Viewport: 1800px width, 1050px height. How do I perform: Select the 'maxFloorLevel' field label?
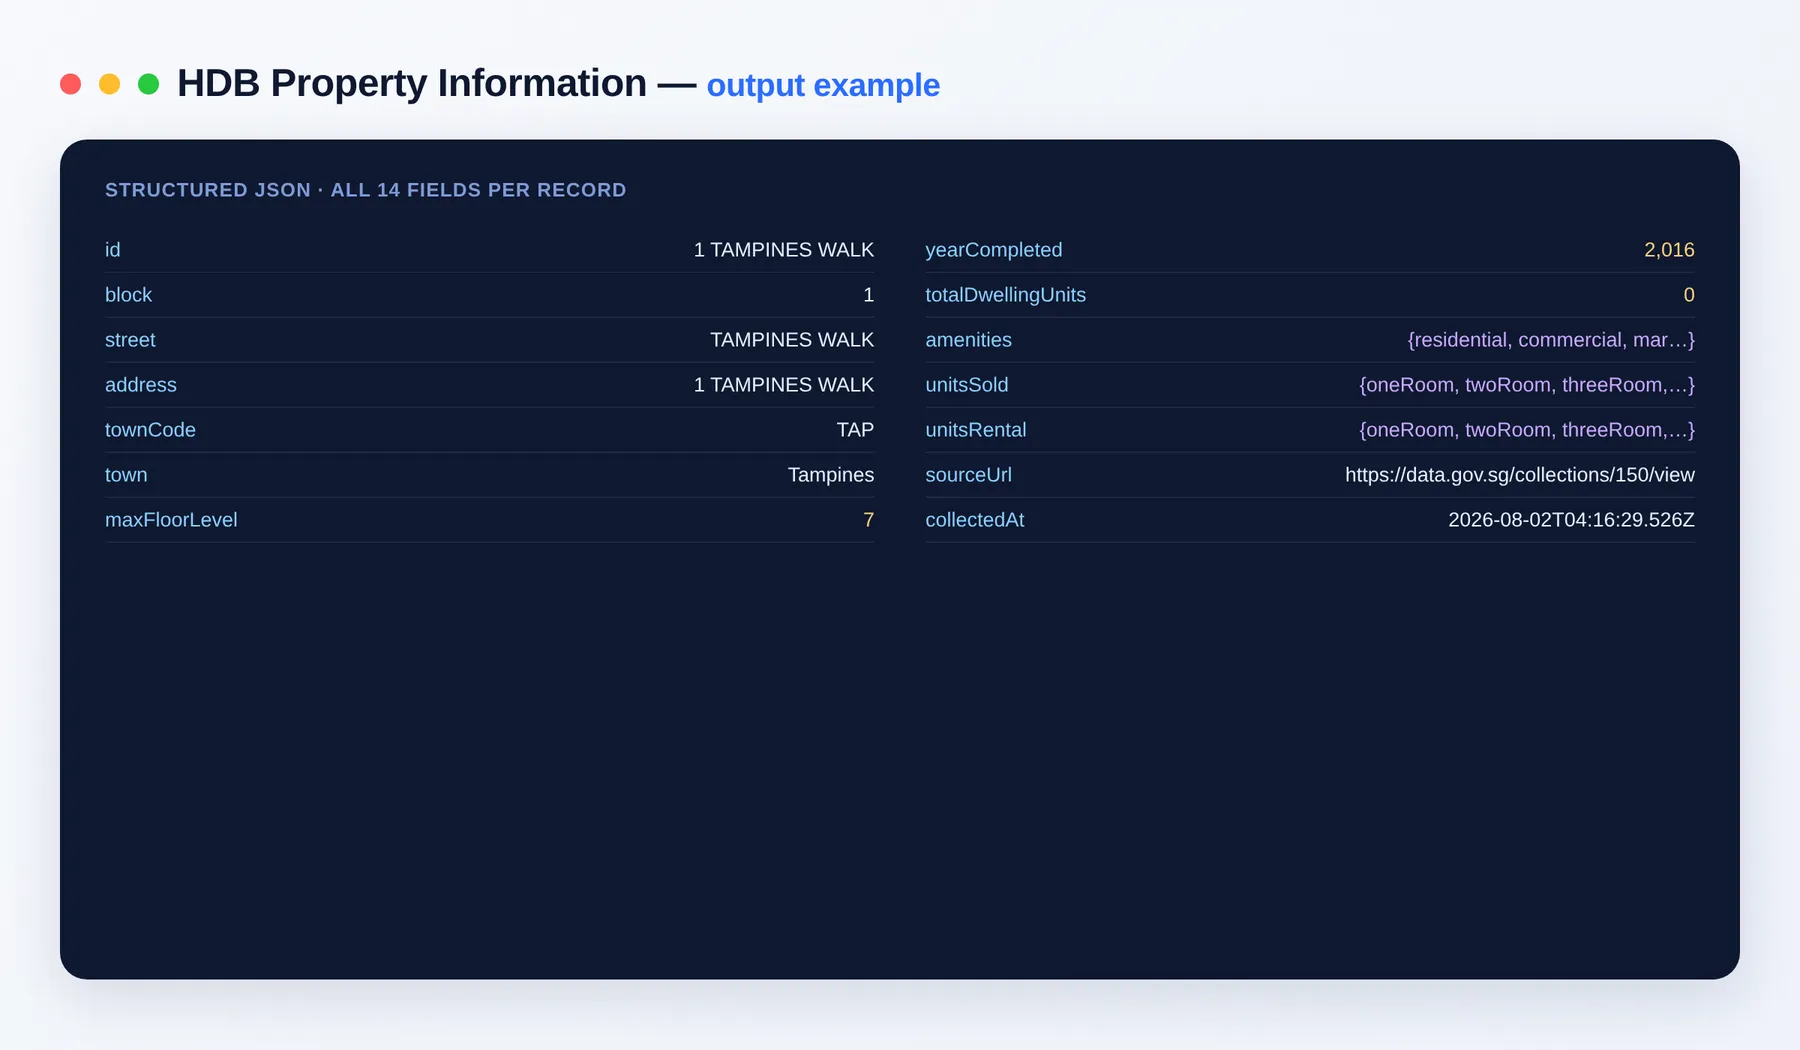click(171, 520)
